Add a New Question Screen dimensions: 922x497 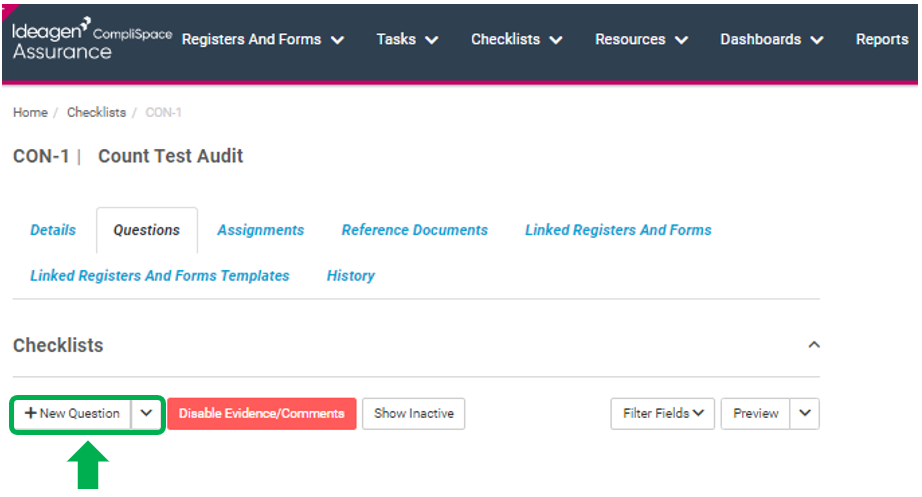click(x=72, y=413)
